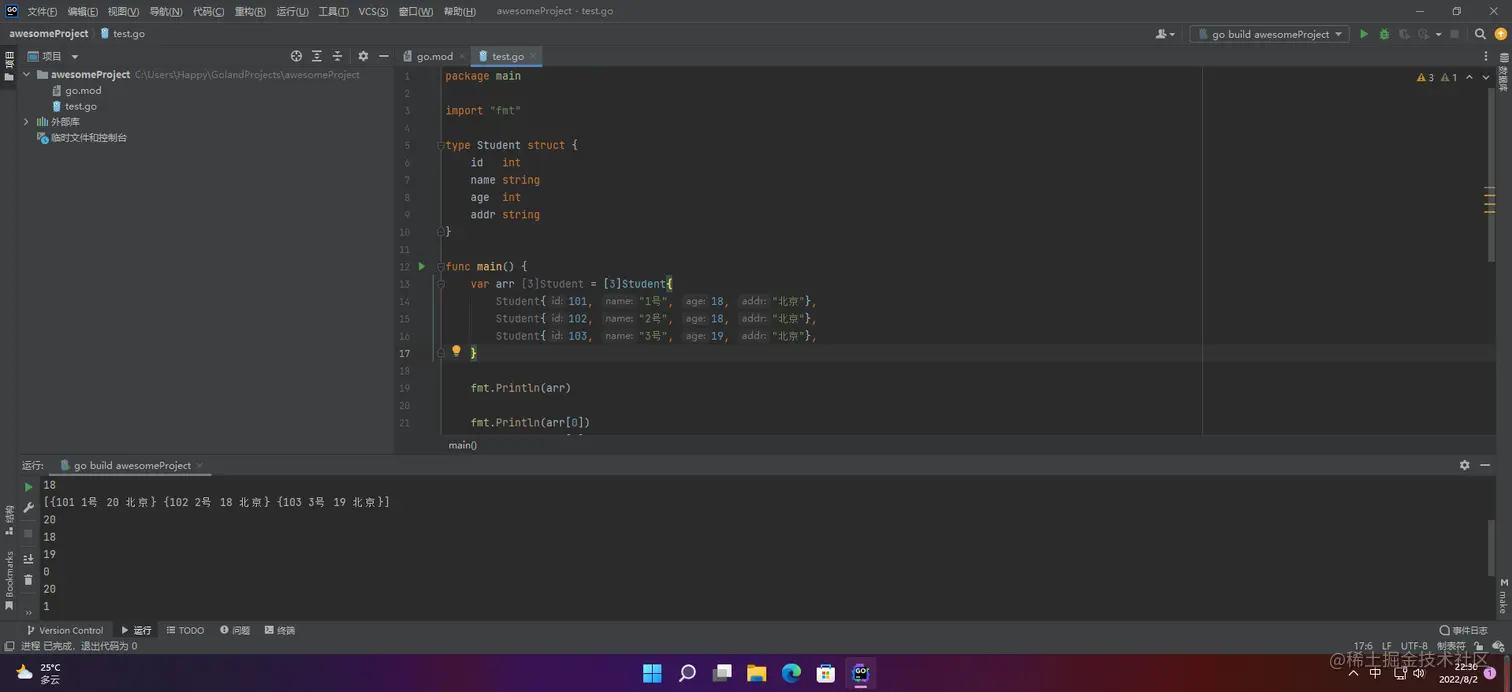Open the VCS(S) menu
1512x692 pixels.
tap(373, 11)
